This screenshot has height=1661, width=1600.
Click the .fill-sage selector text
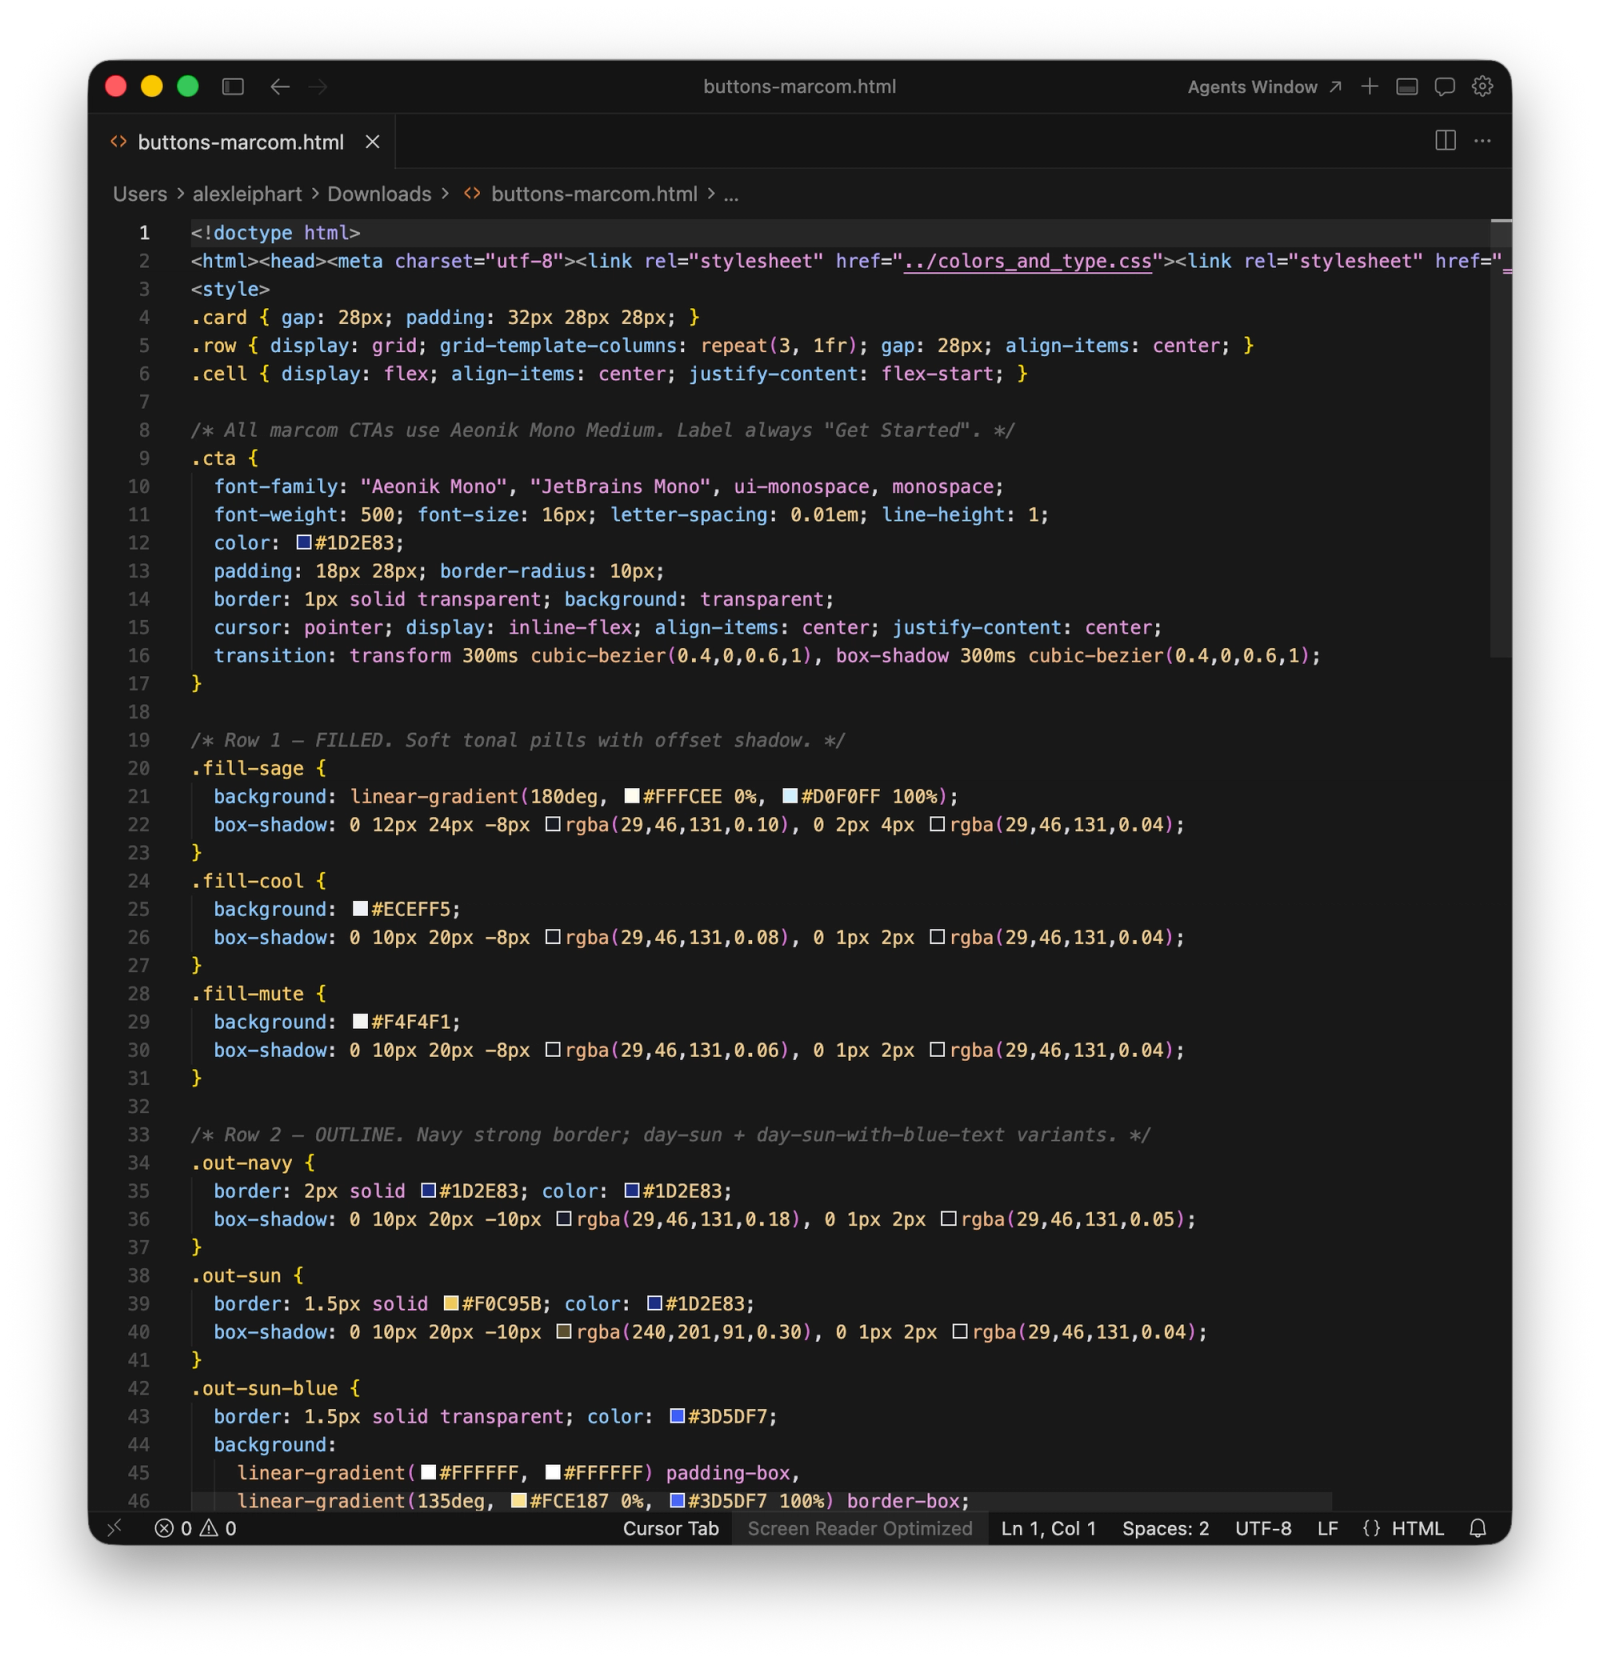point(248,769)
